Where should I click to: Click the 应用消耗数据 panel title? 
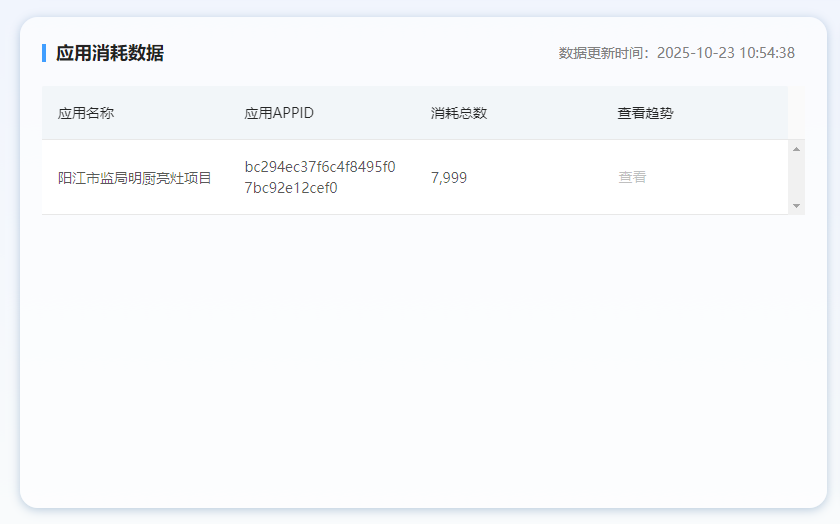[110, 53]
